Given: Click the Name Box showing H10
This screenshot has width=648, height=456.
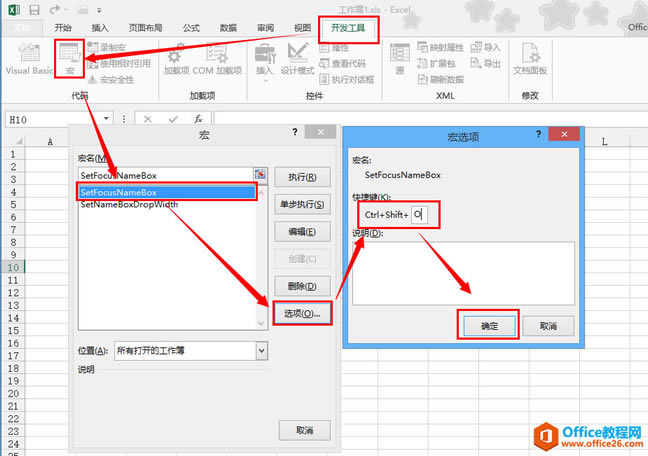Looking at the screenshot, I should point(54,119).
